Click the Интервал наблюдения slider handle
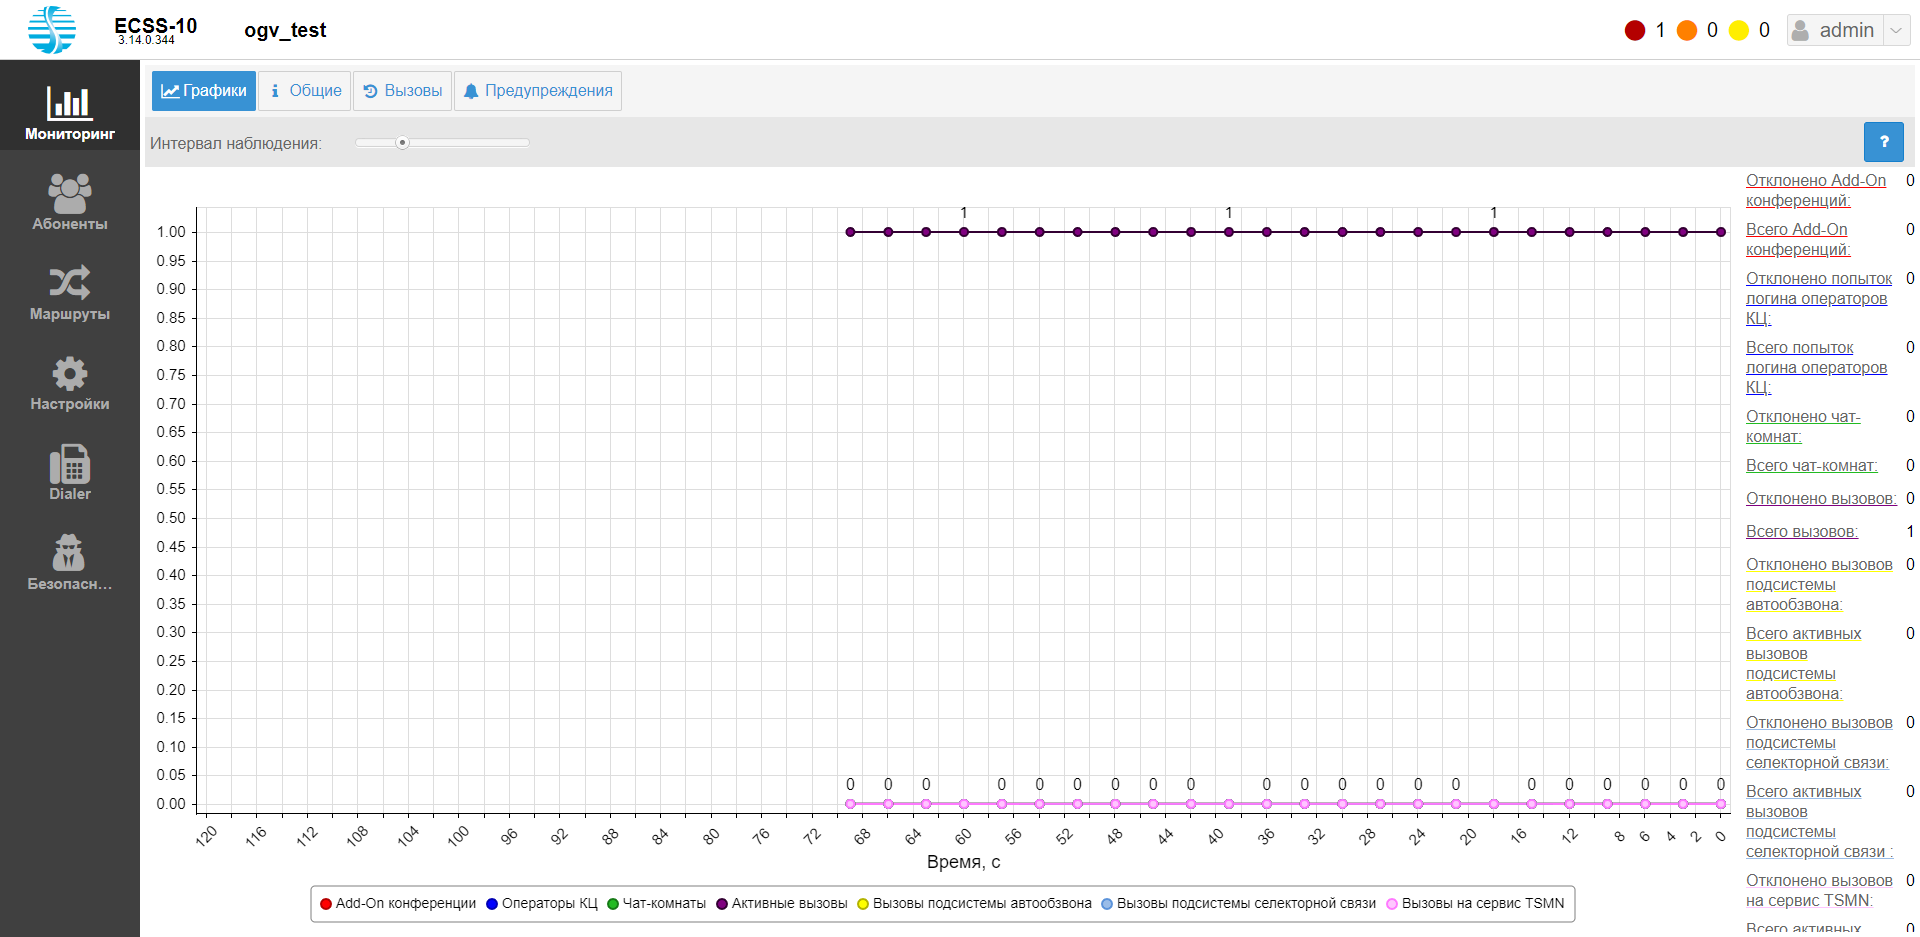This screenshot has height=937, width=1920. point(402,143)
